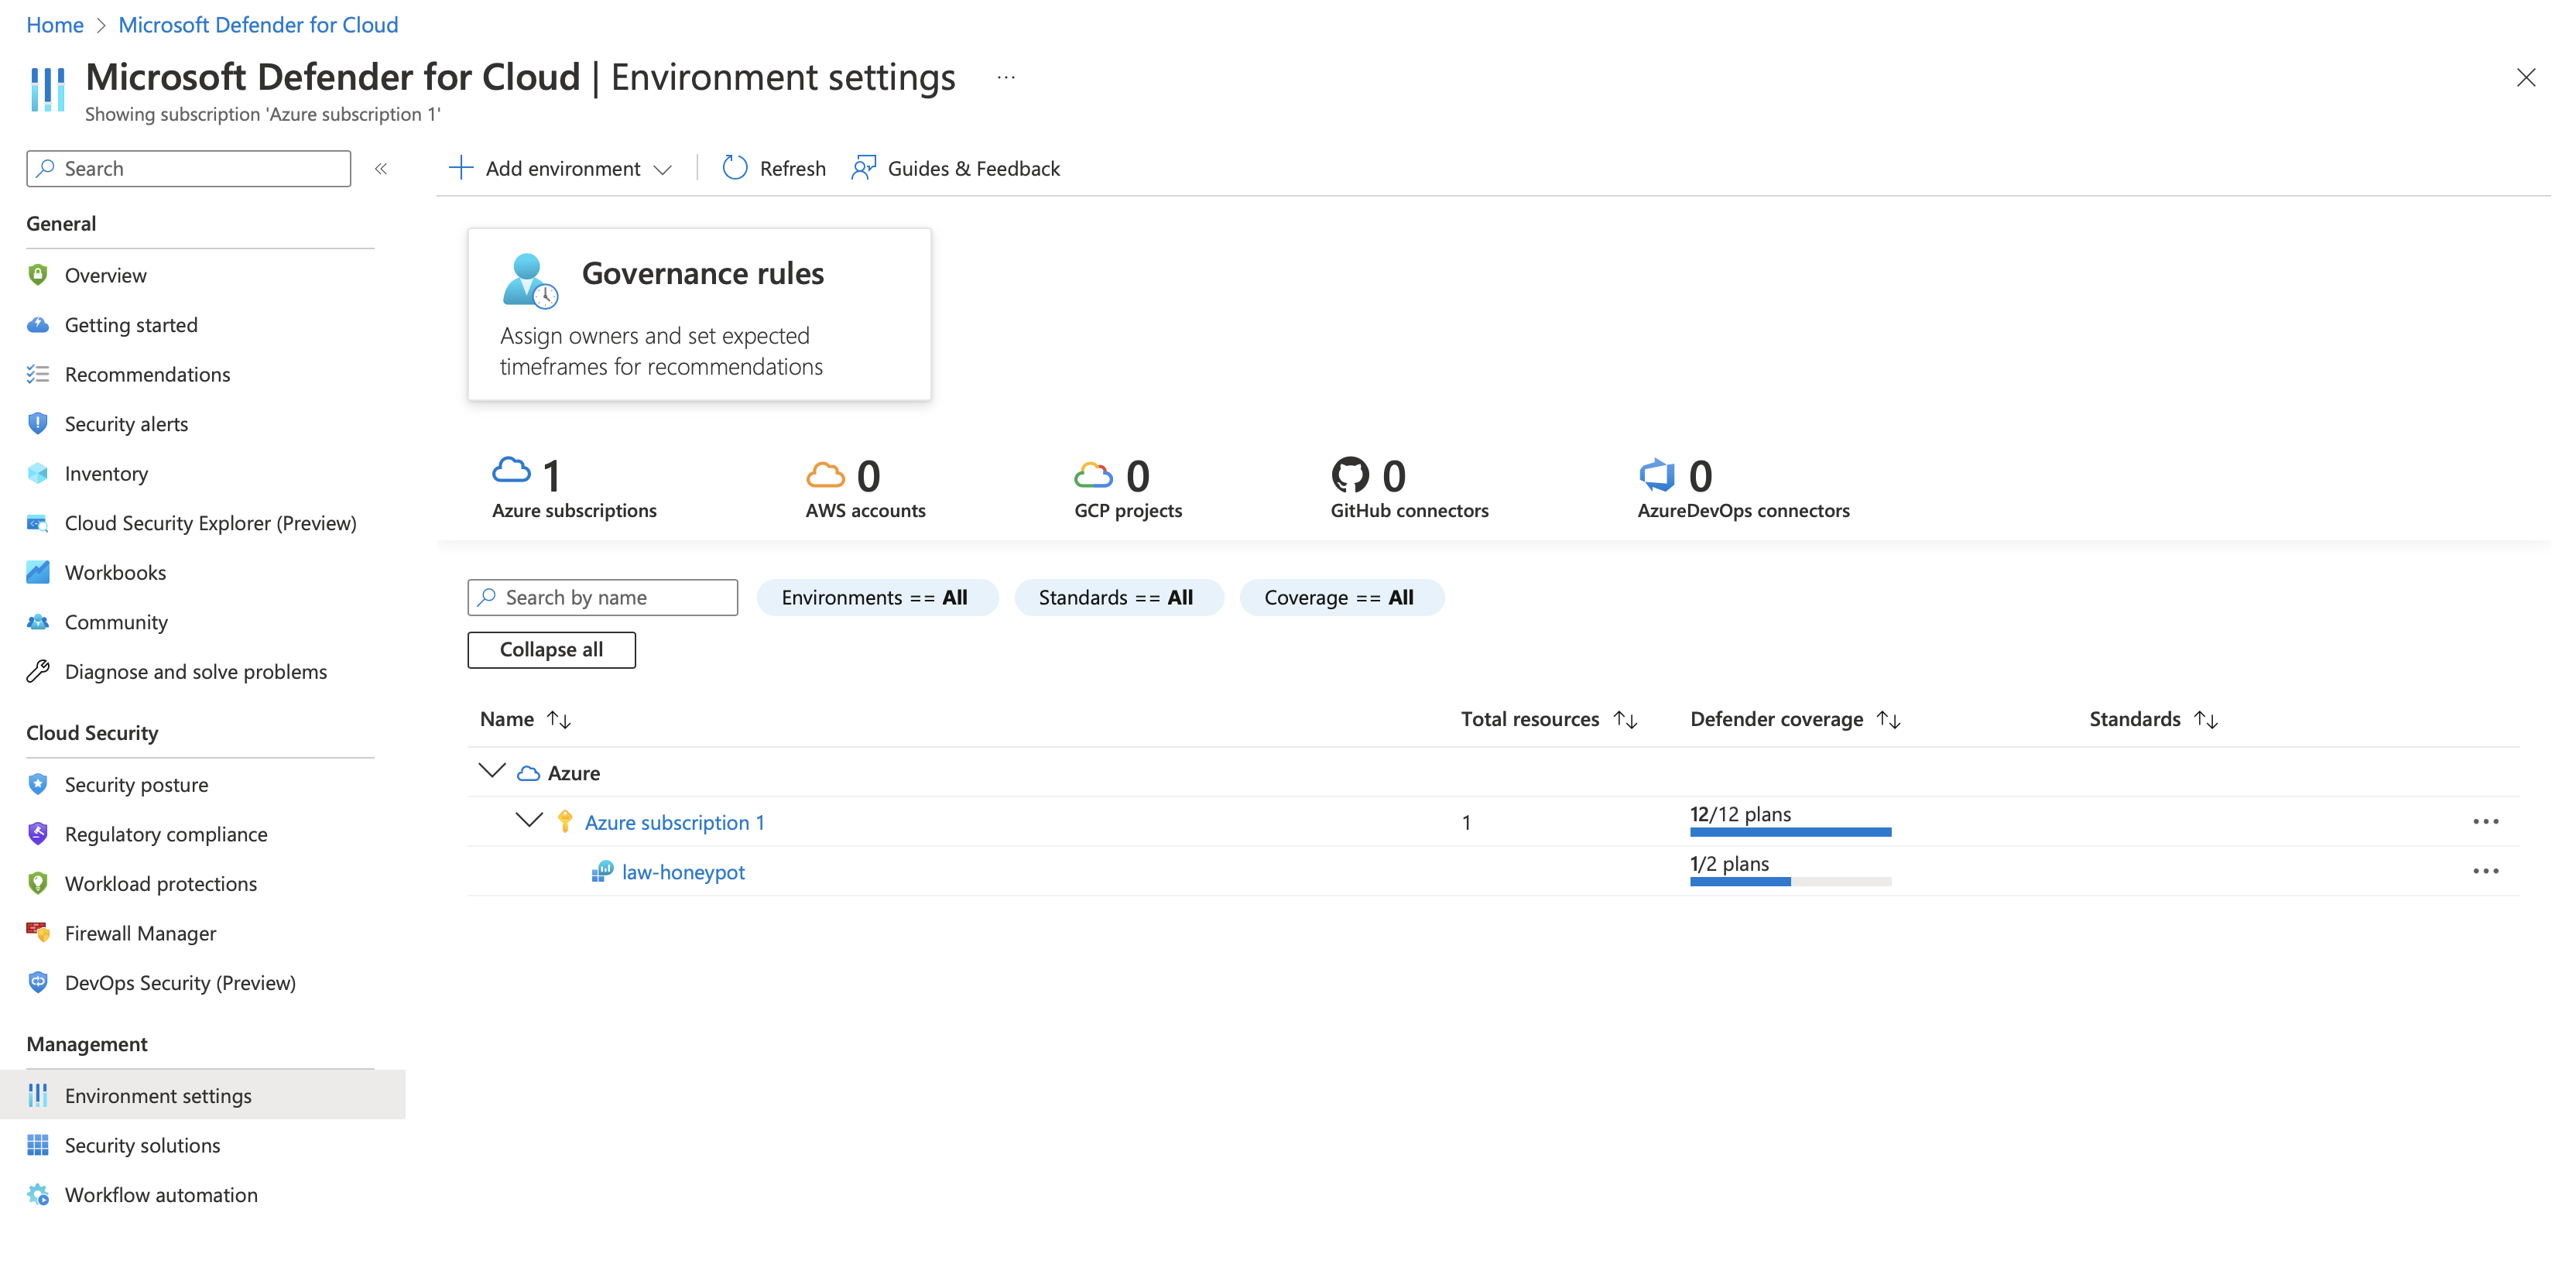Click the AWS accounts cloud icon

pyautogui.click(x=826, y=475)
